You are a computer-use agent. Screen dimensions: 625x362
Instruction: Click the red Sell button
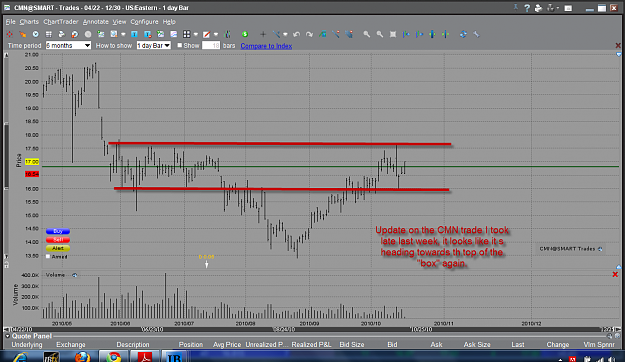click(58, 240)
